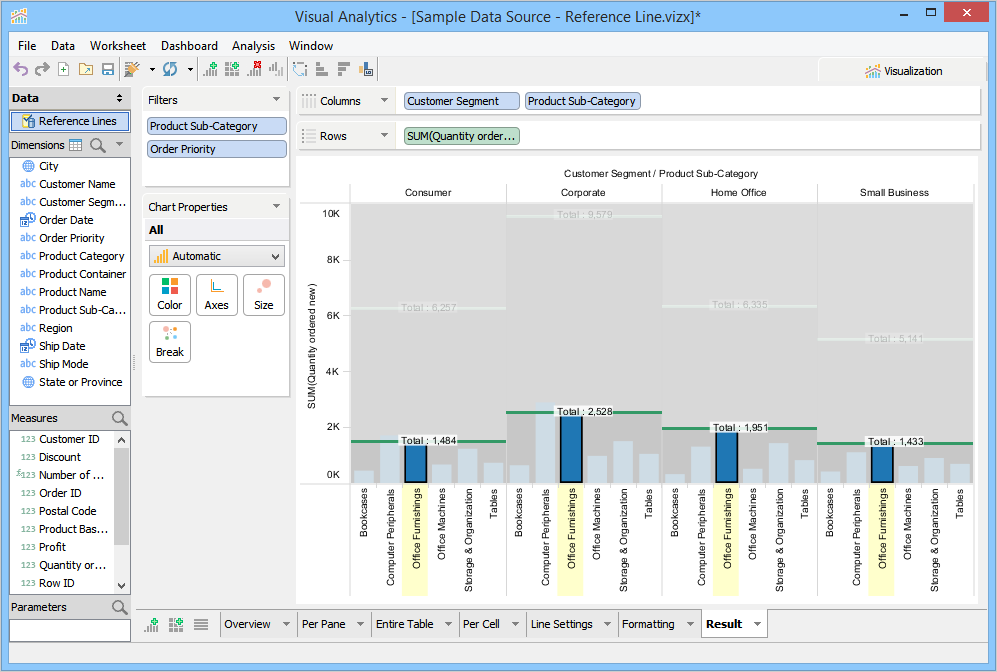Select the Per Pane worksheet tab
This screenshot has width=997, height=672.
[323, 624]
